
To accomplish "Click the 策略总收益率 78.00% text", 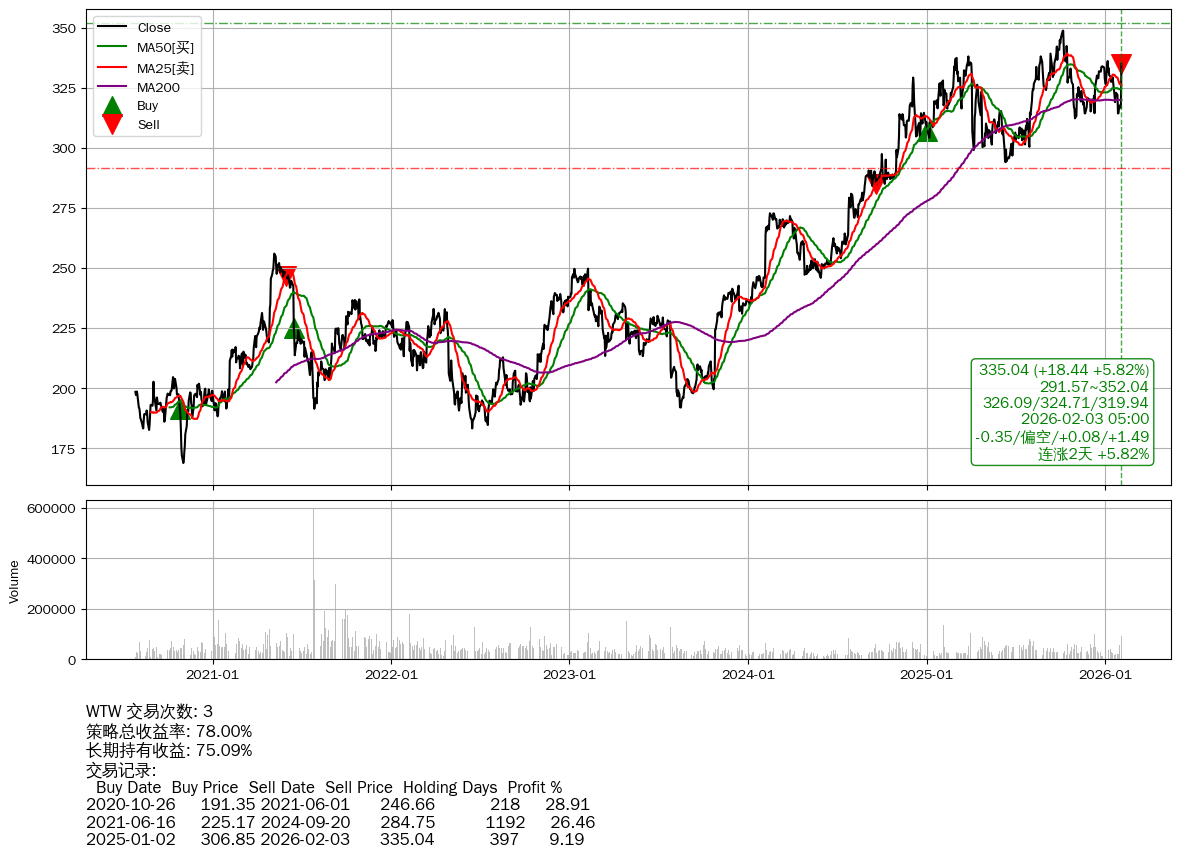I will click(169, 731).
